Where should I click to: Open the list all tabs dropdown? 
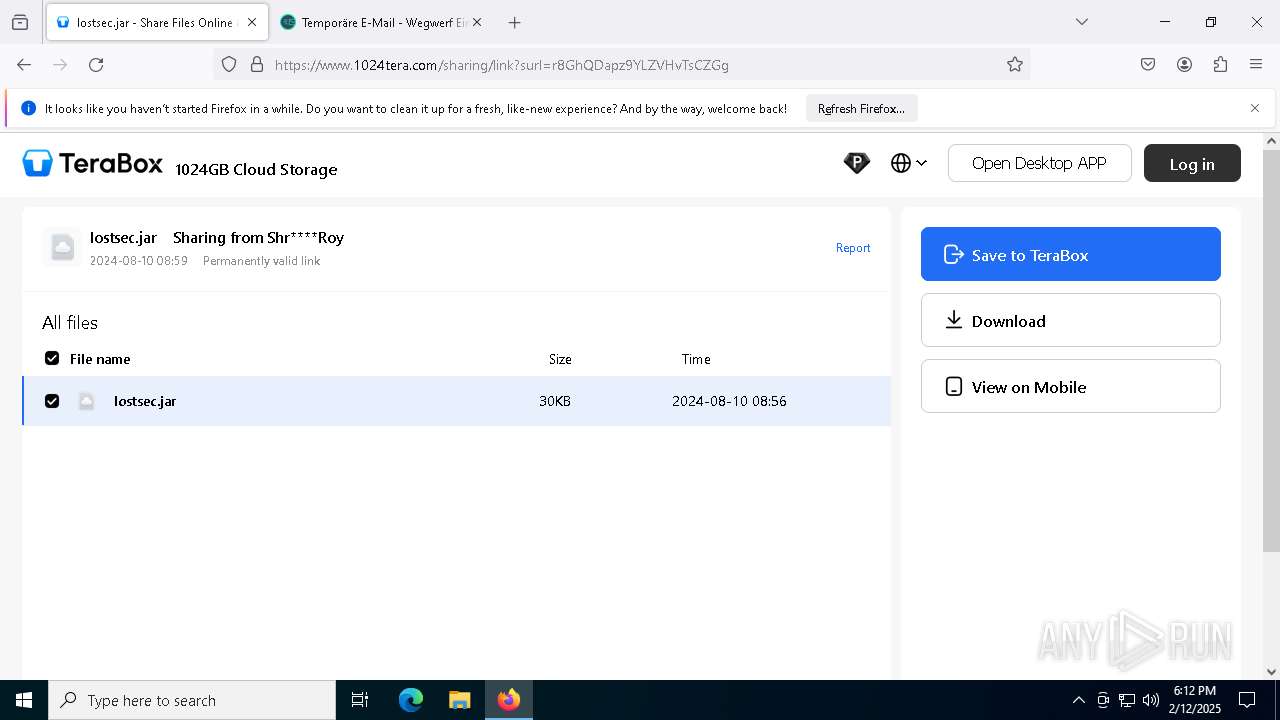point(1081,22)
